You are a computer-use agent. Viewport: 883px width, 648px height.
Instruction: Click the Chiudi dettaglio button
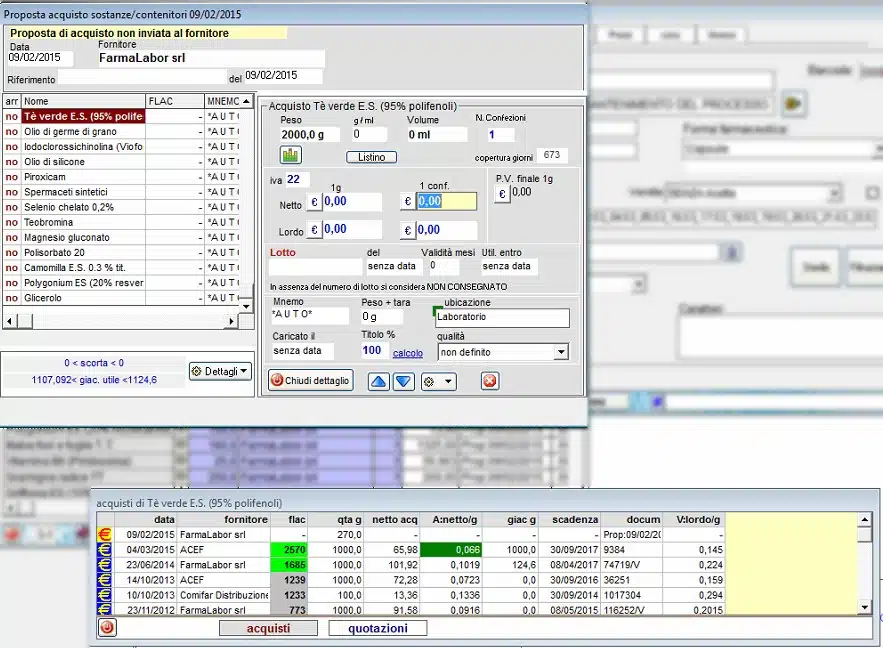pyautogui.click(x=310, y=381)
